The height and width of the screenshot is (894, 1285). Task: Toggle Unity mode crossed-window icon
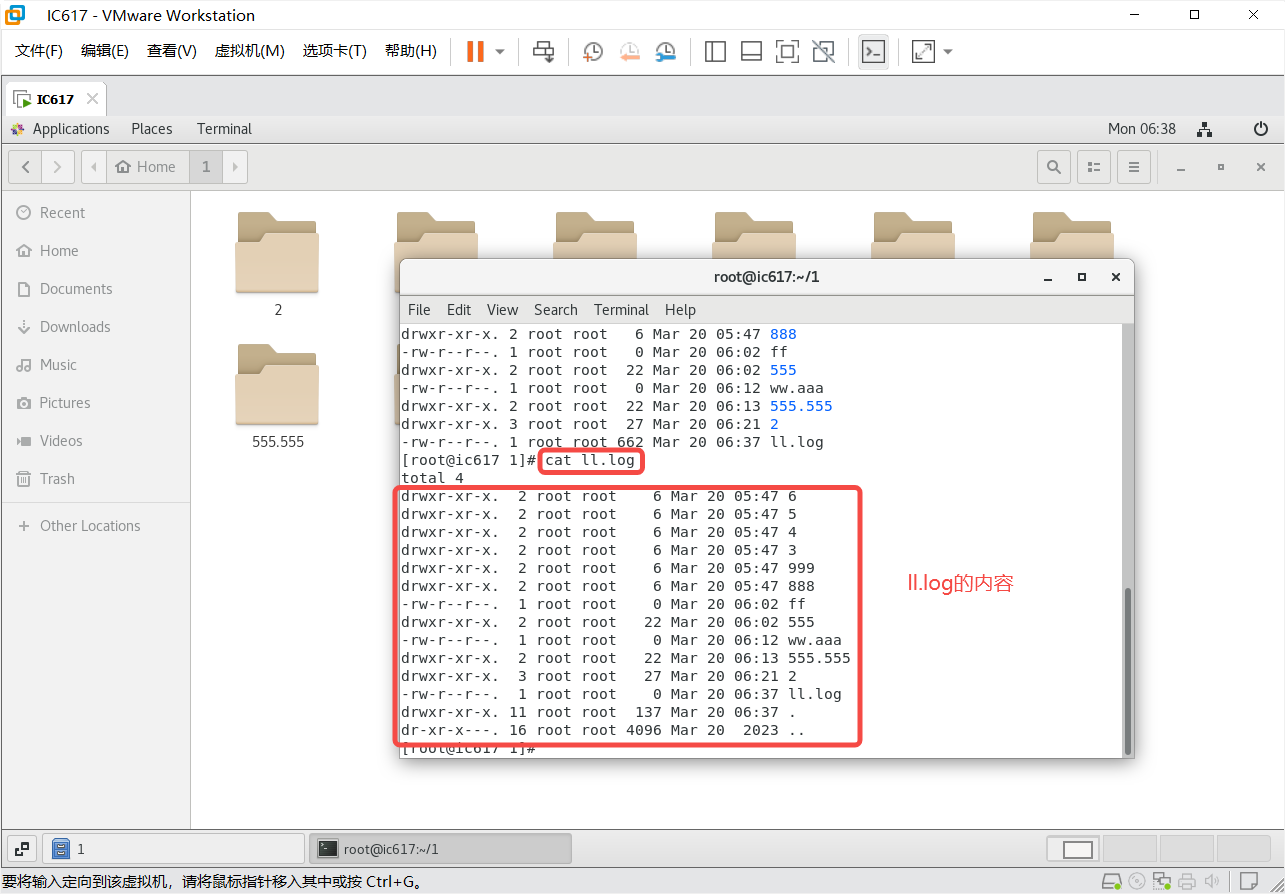[x=823, y=51]
